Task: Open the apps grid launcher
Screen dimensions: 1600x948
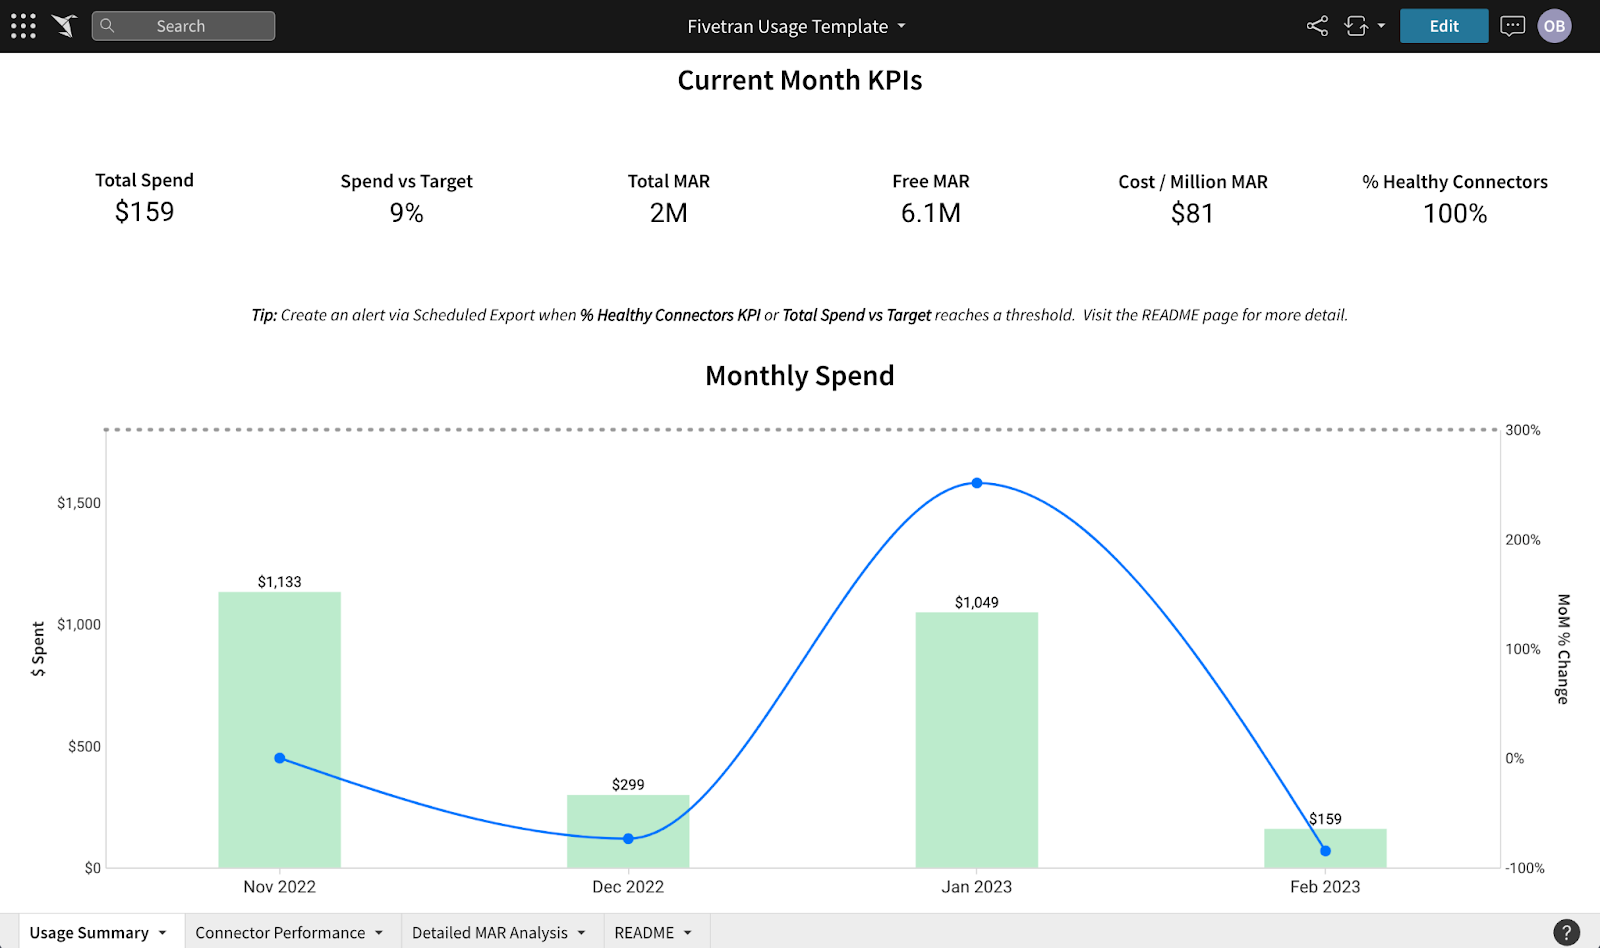Action: (22, 25)
